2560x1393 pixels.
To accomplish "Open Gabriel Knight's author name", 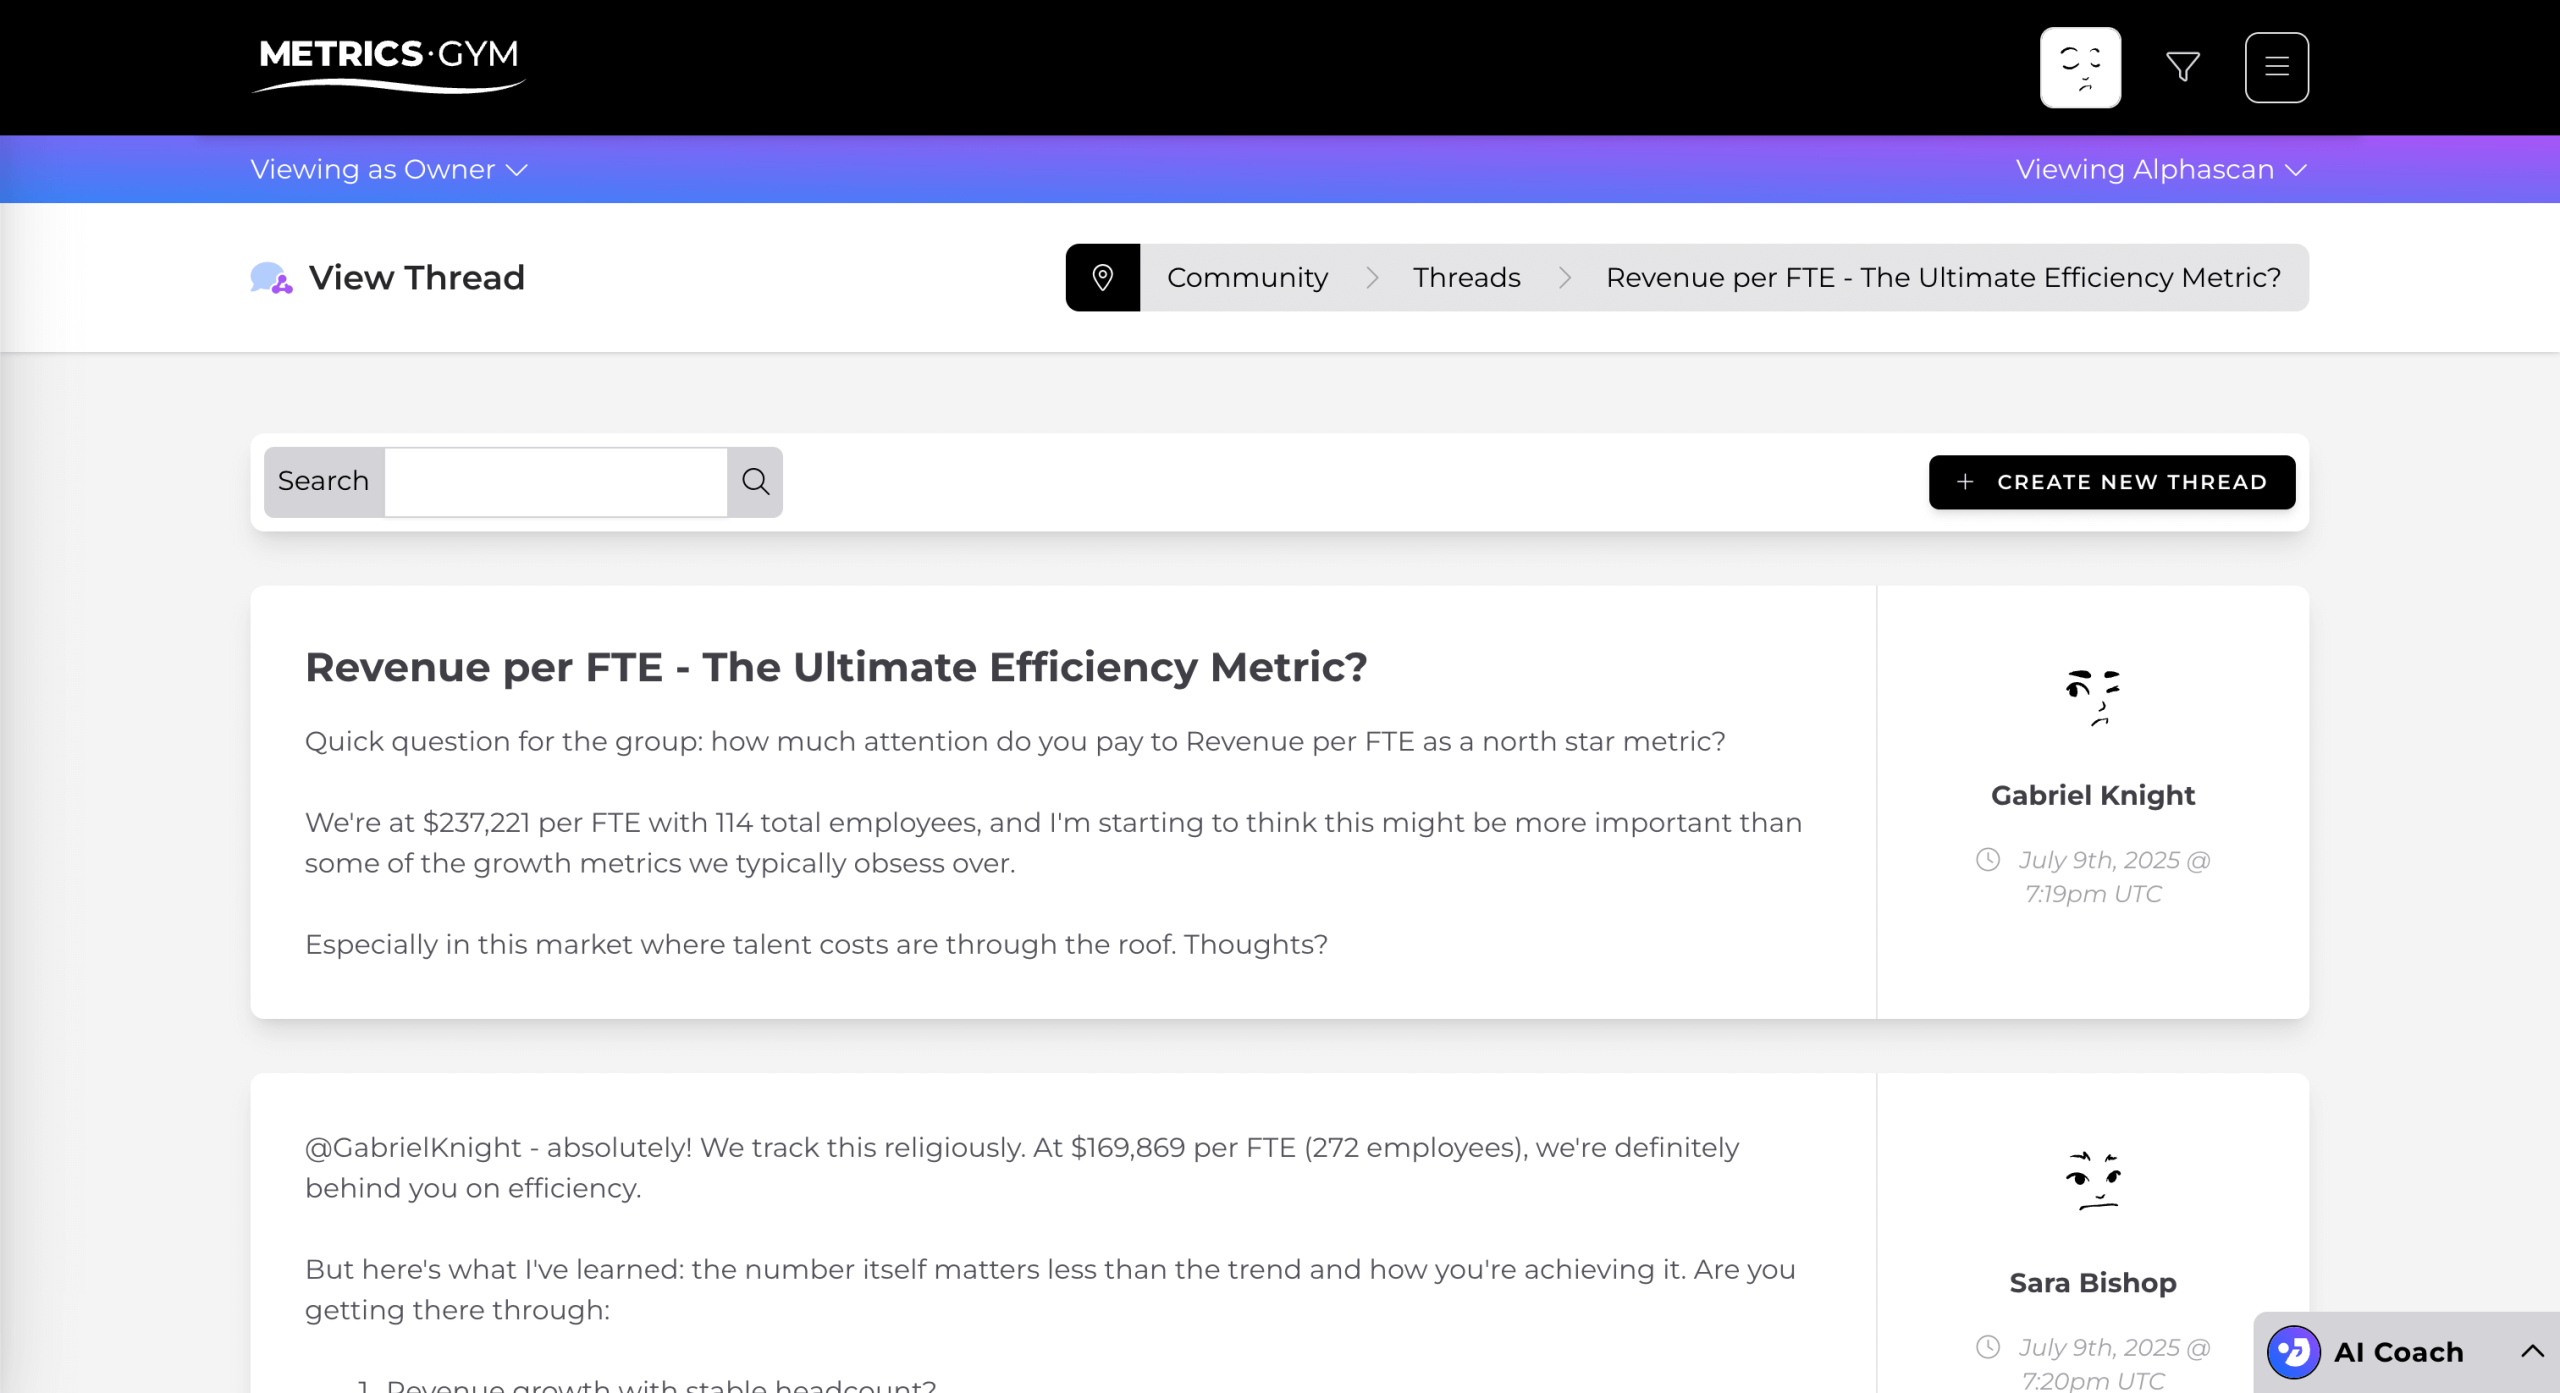I will 2092,795.
